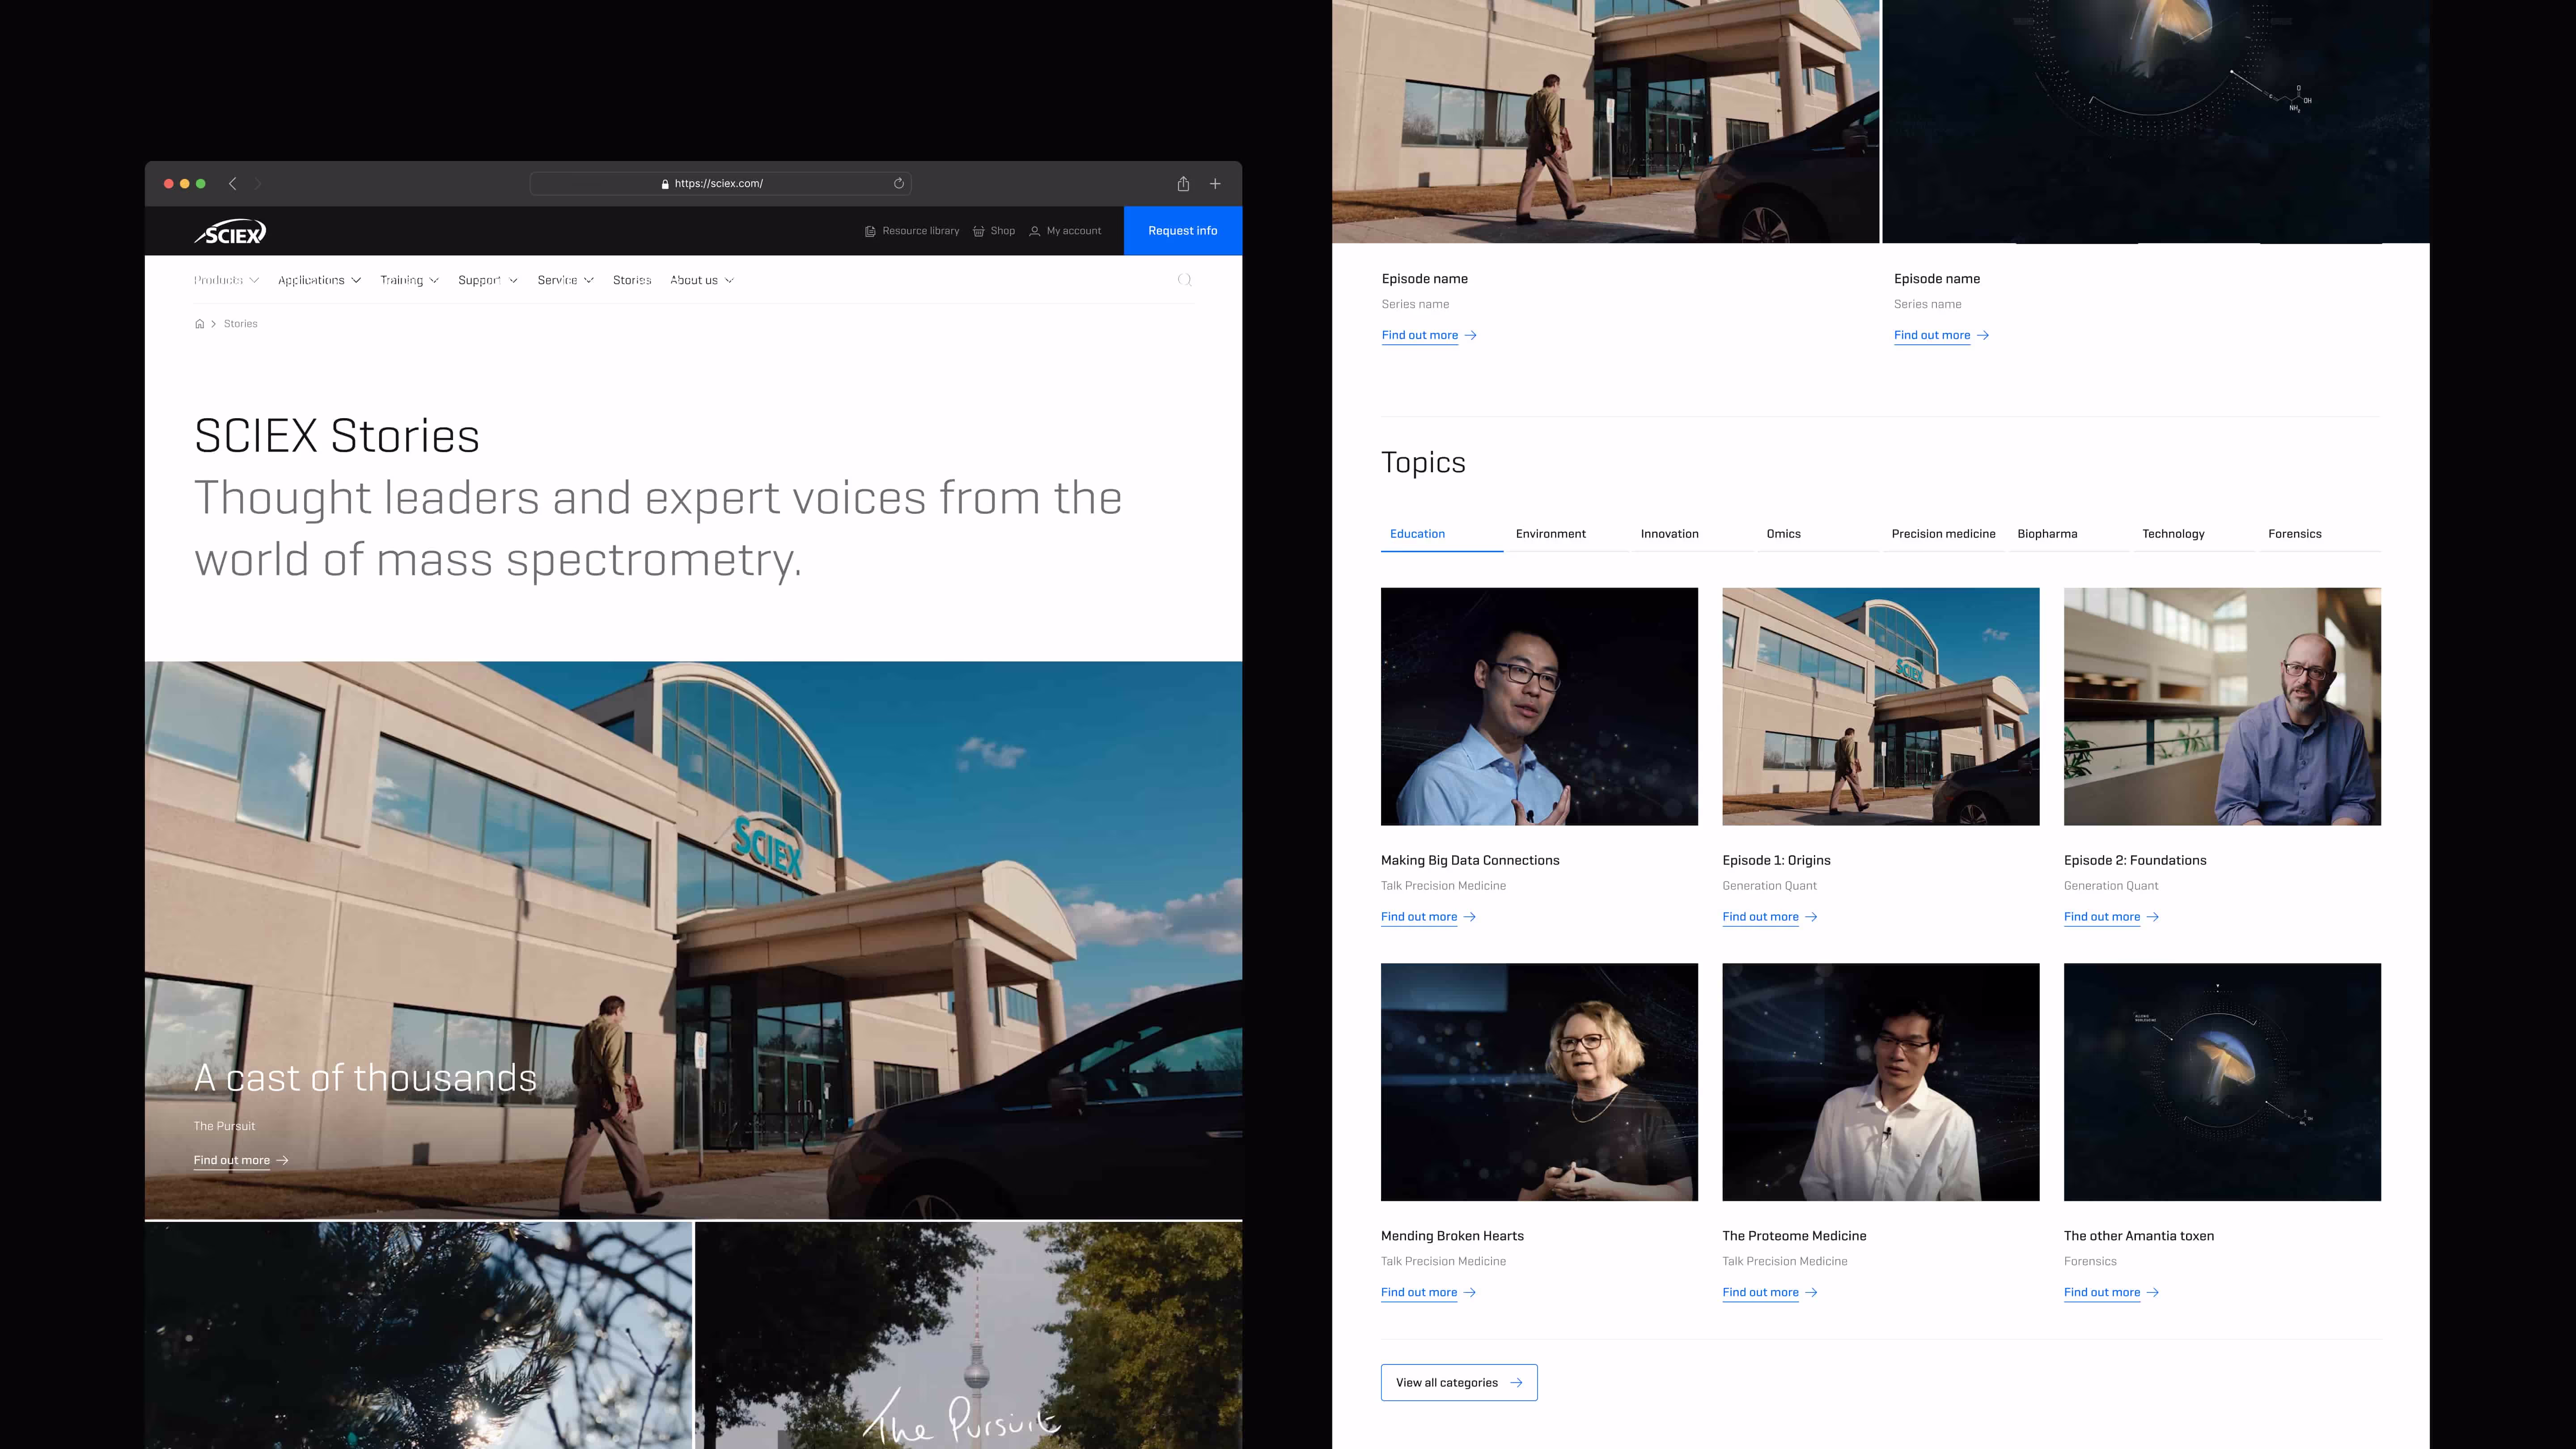Click the Request info button

click(x=1183, y=231)
